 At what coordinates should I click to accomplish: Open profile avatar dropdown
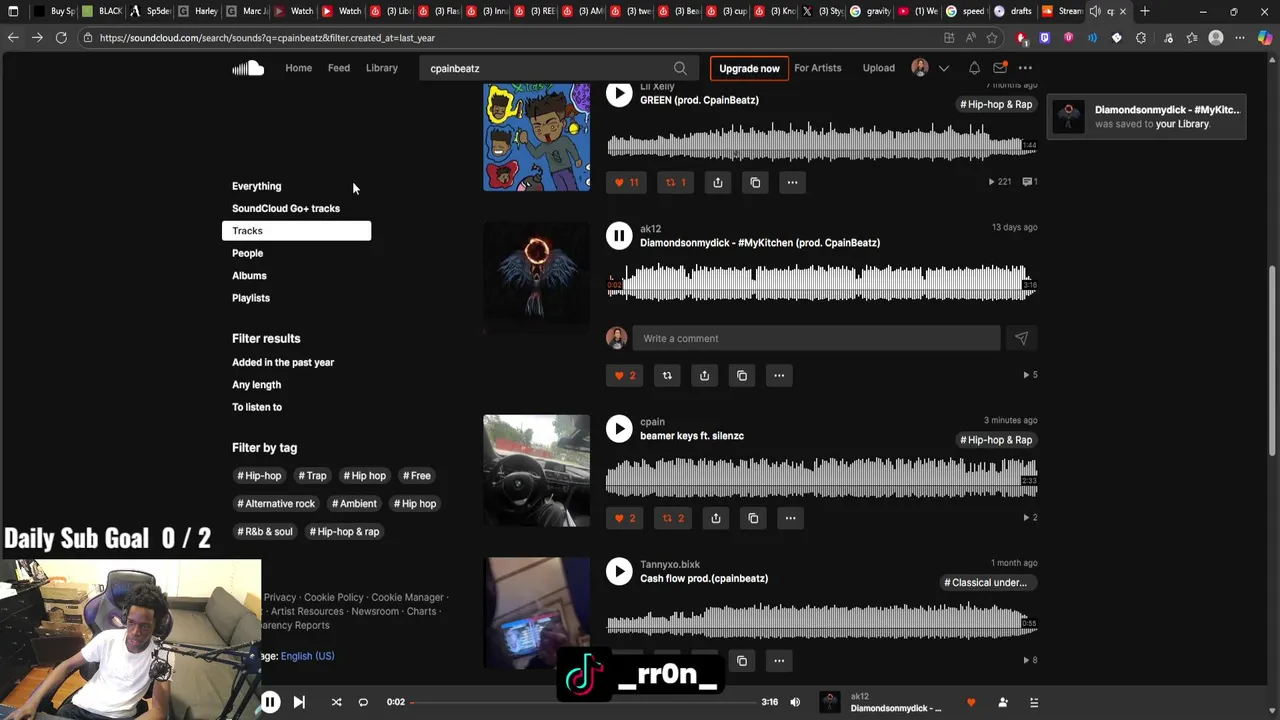930,68
